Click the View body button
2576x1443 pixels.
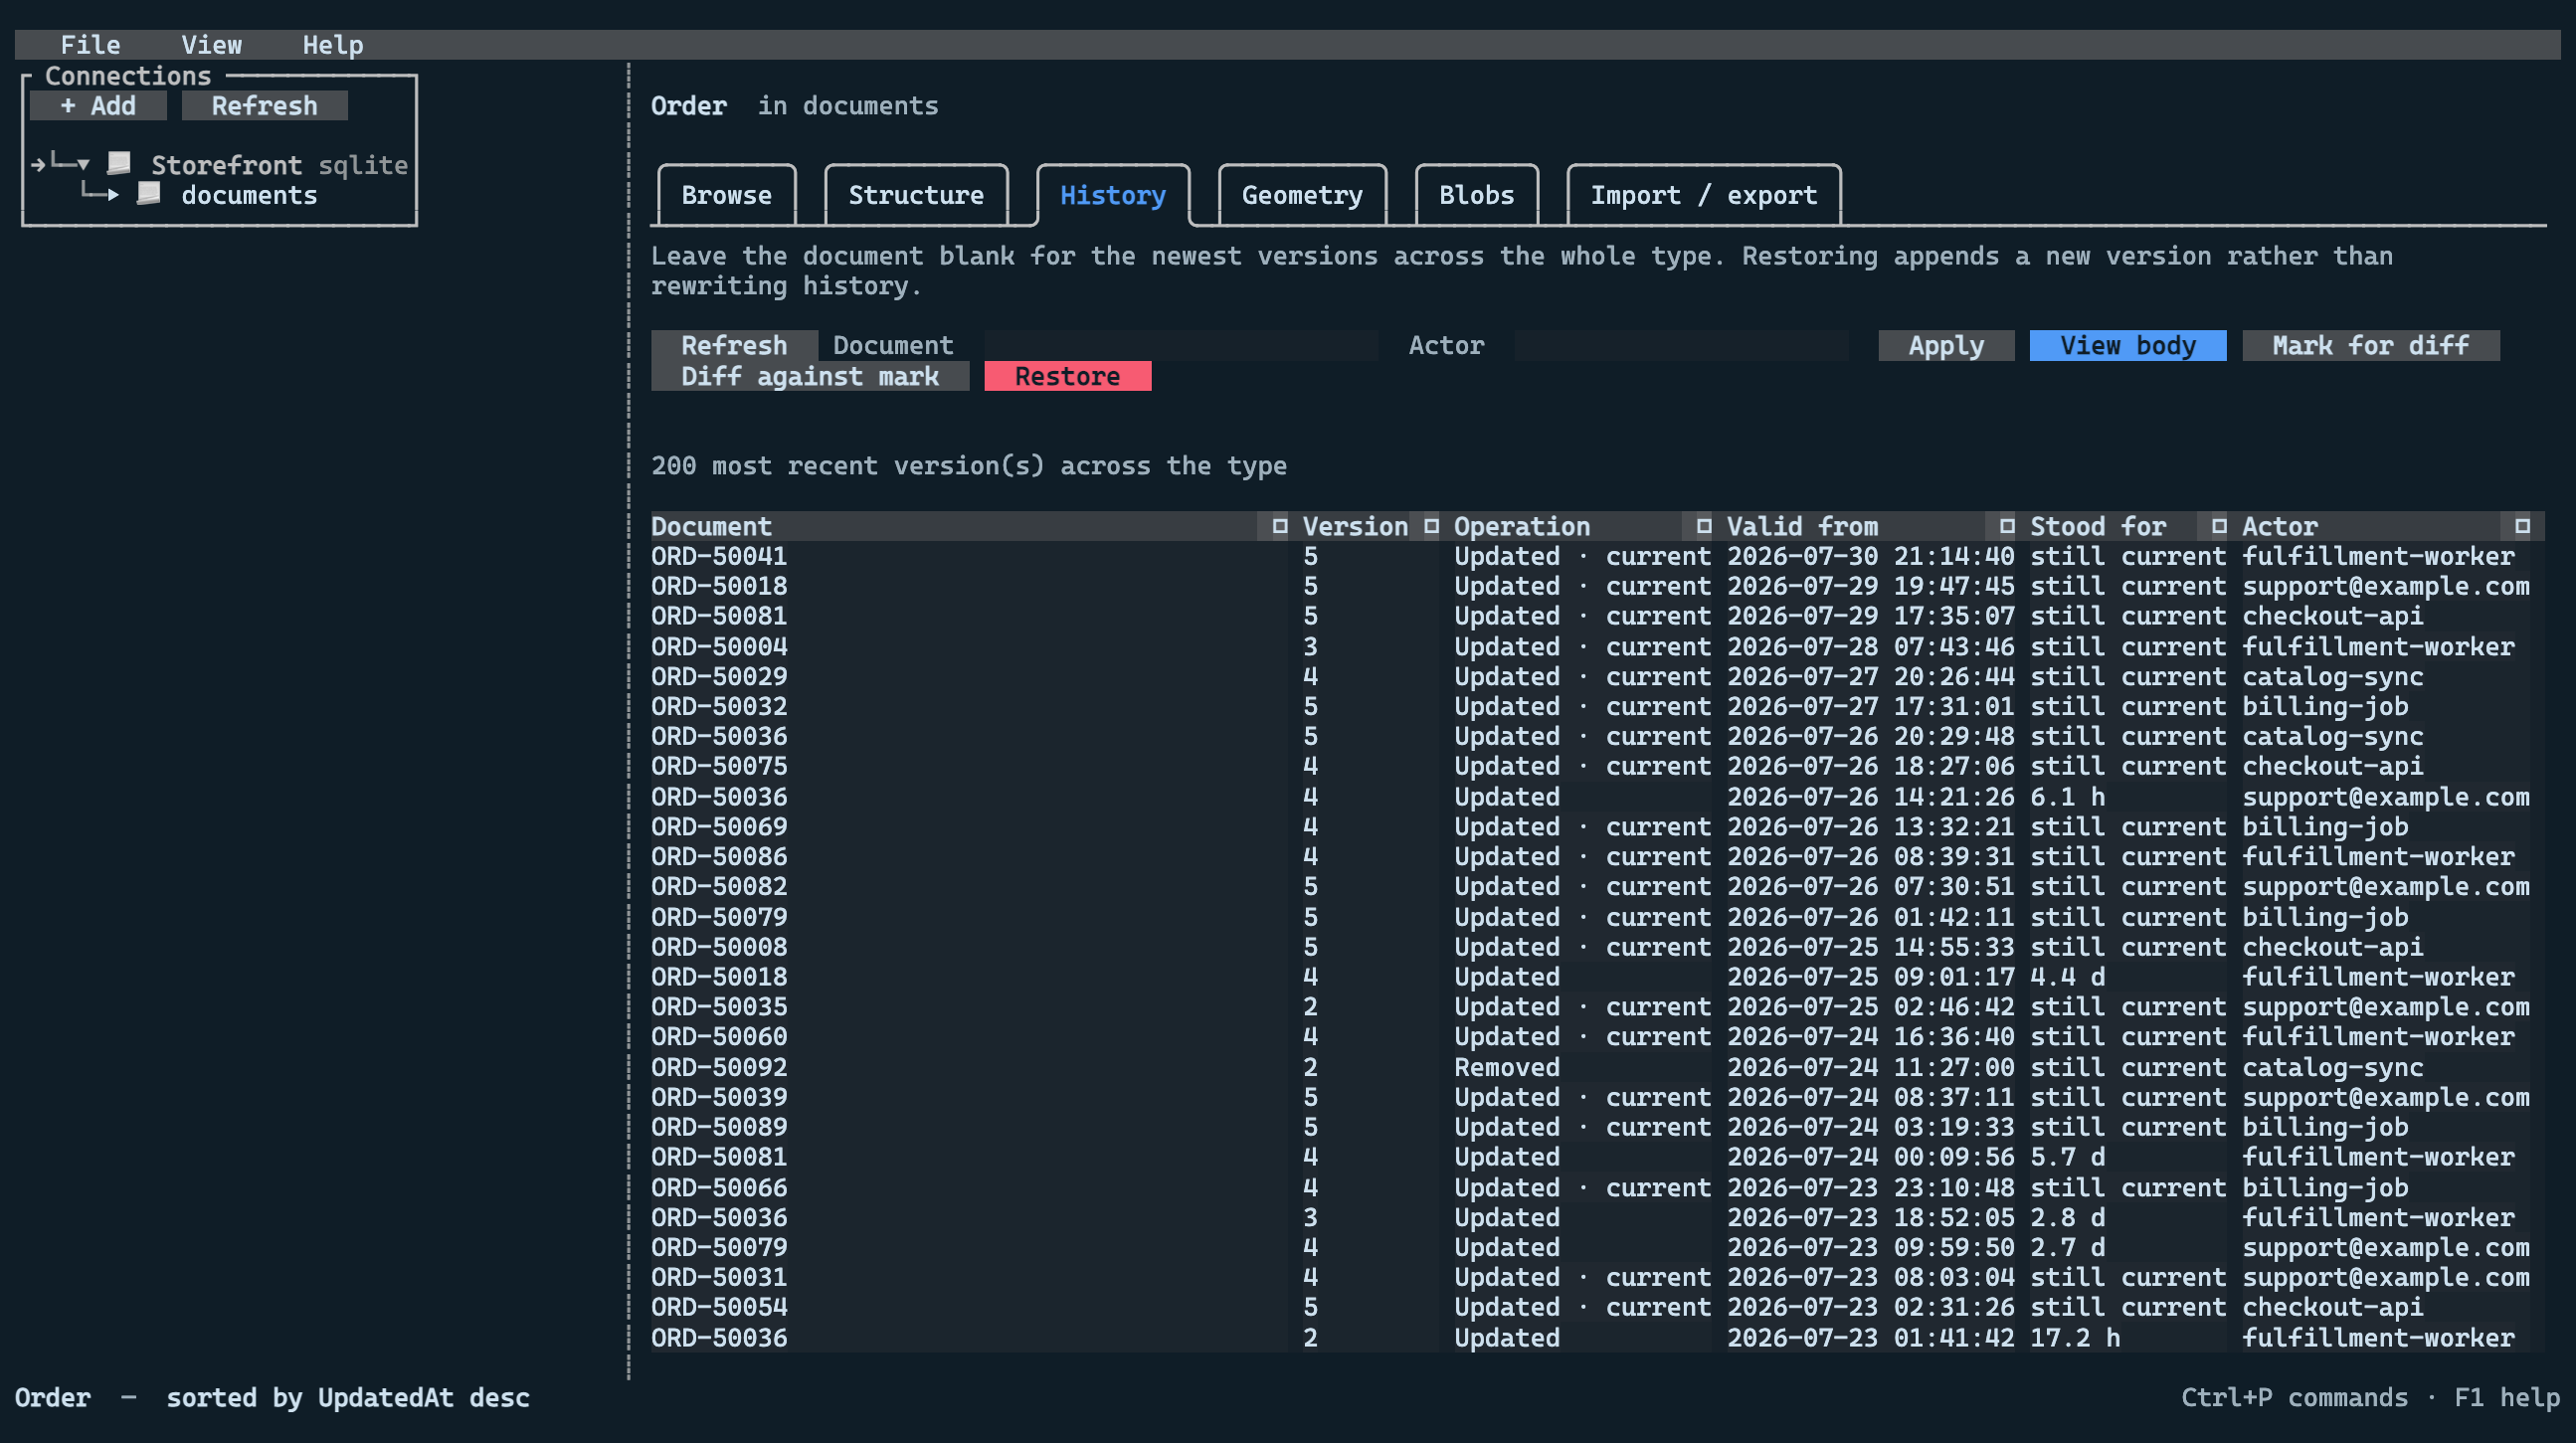click(2128, 345)
